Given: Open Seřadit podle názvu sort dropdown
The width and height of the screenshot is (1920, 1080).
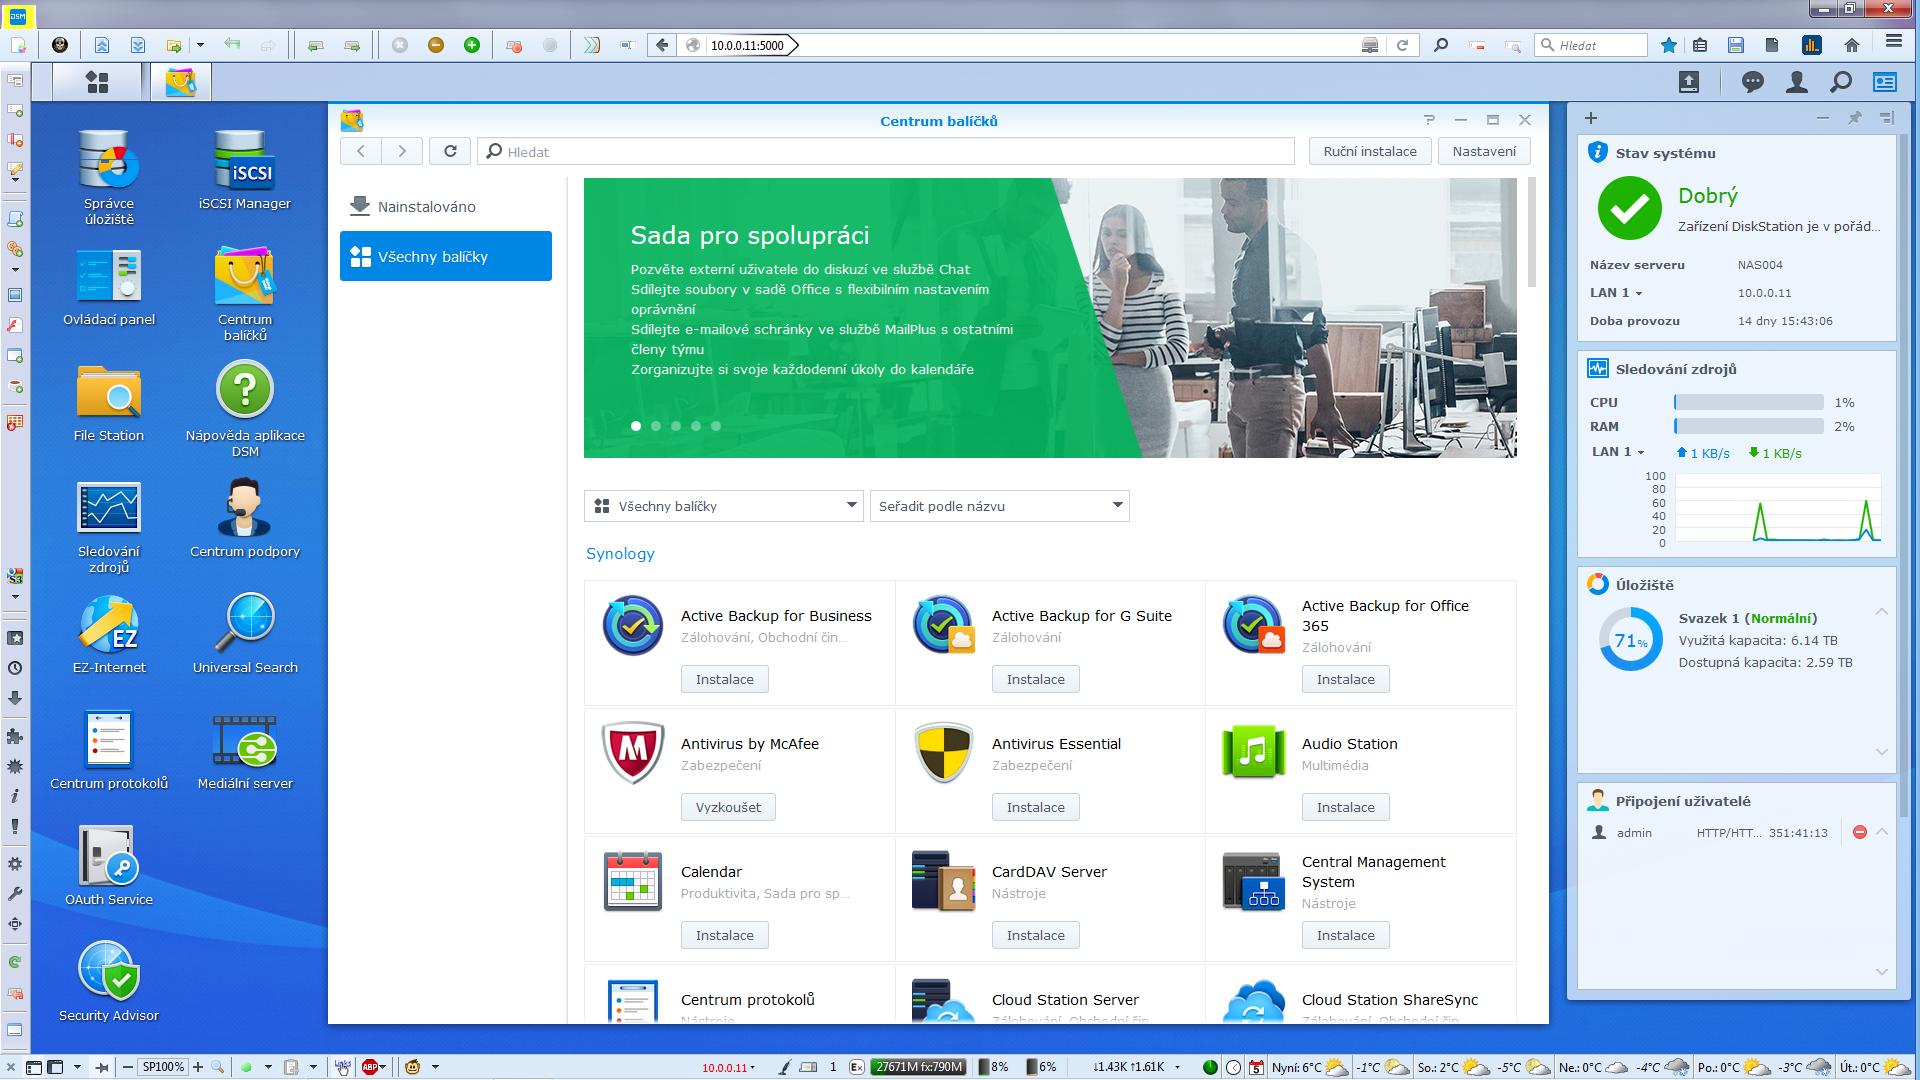Looking at the screenshot, I should pos(1000,506).
